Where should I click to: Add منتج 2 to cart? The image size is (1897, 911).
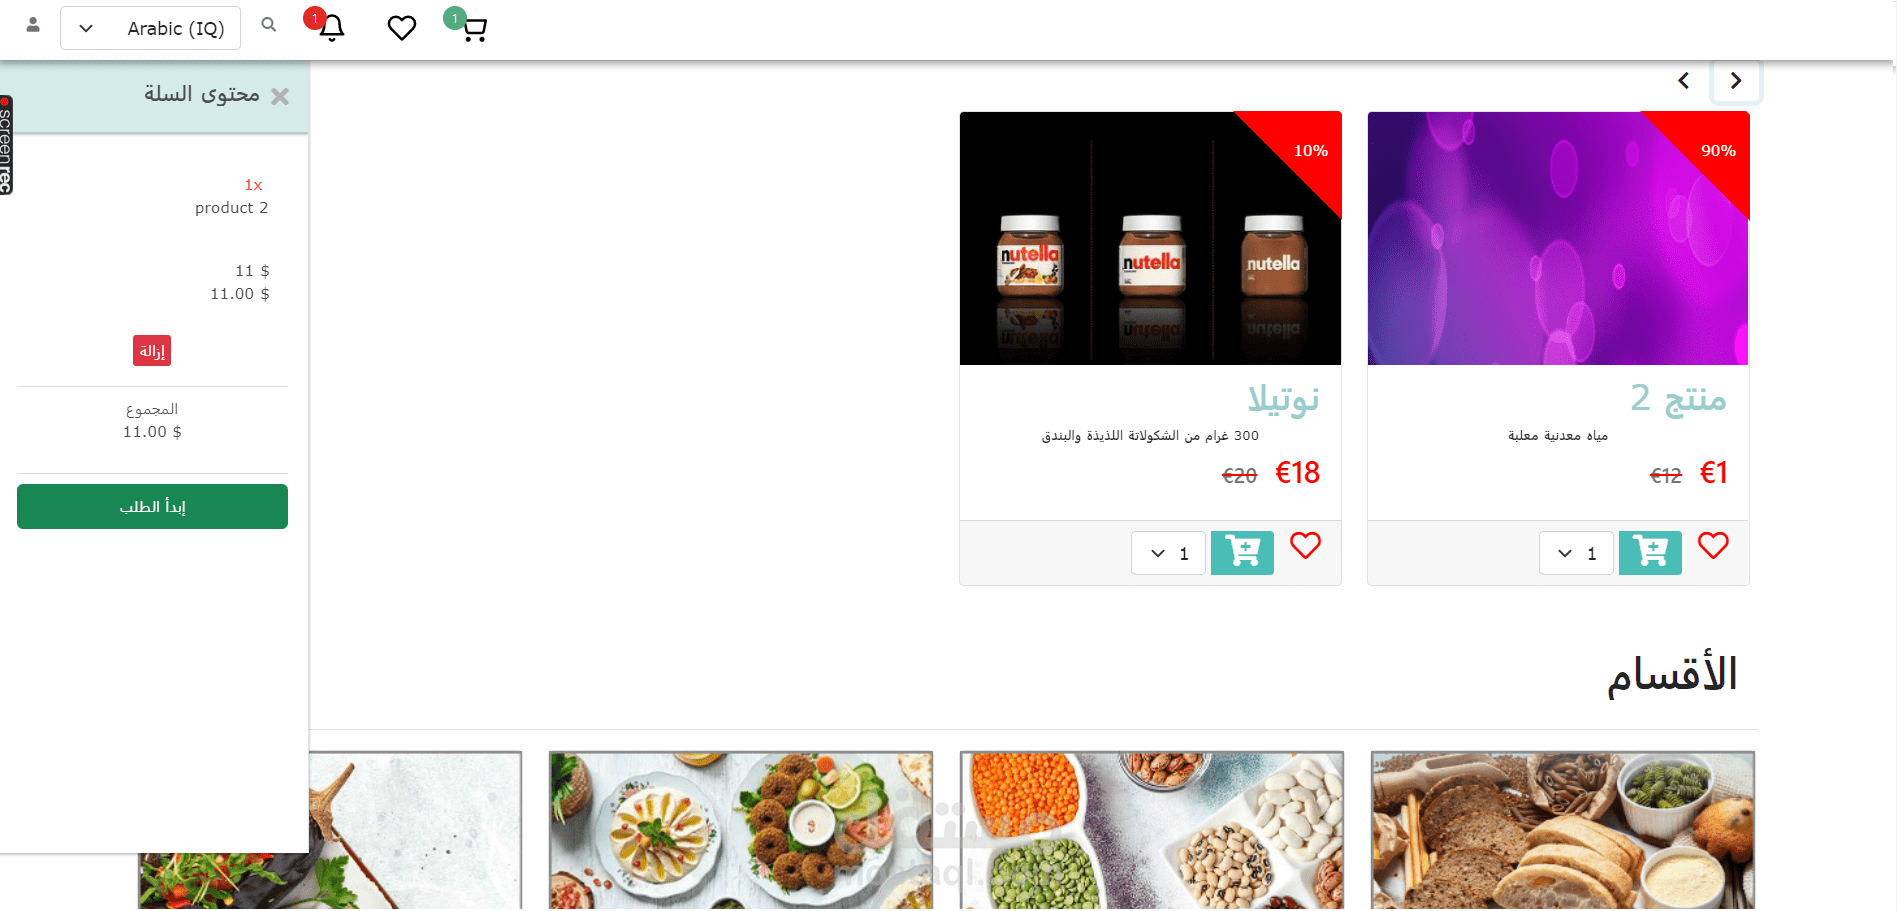tap(1650, 553)
